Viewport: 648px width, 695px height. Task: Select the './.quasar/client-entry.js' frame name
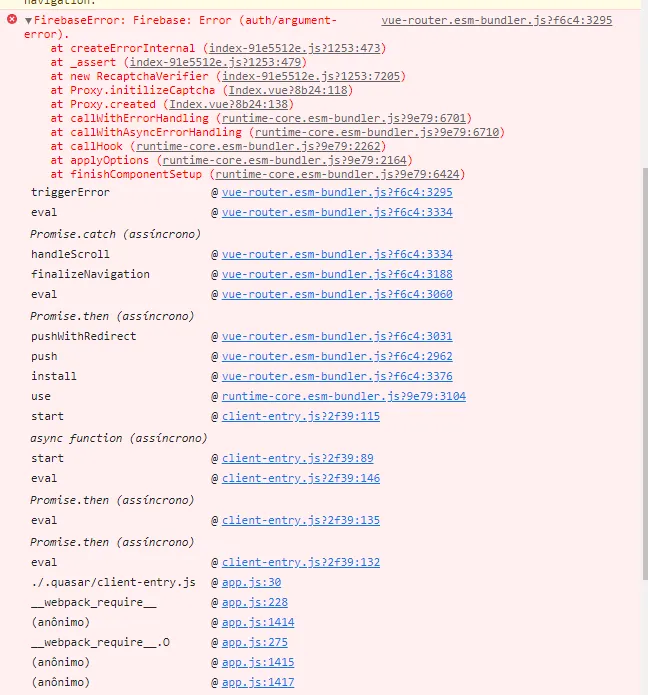pos(113,582)
